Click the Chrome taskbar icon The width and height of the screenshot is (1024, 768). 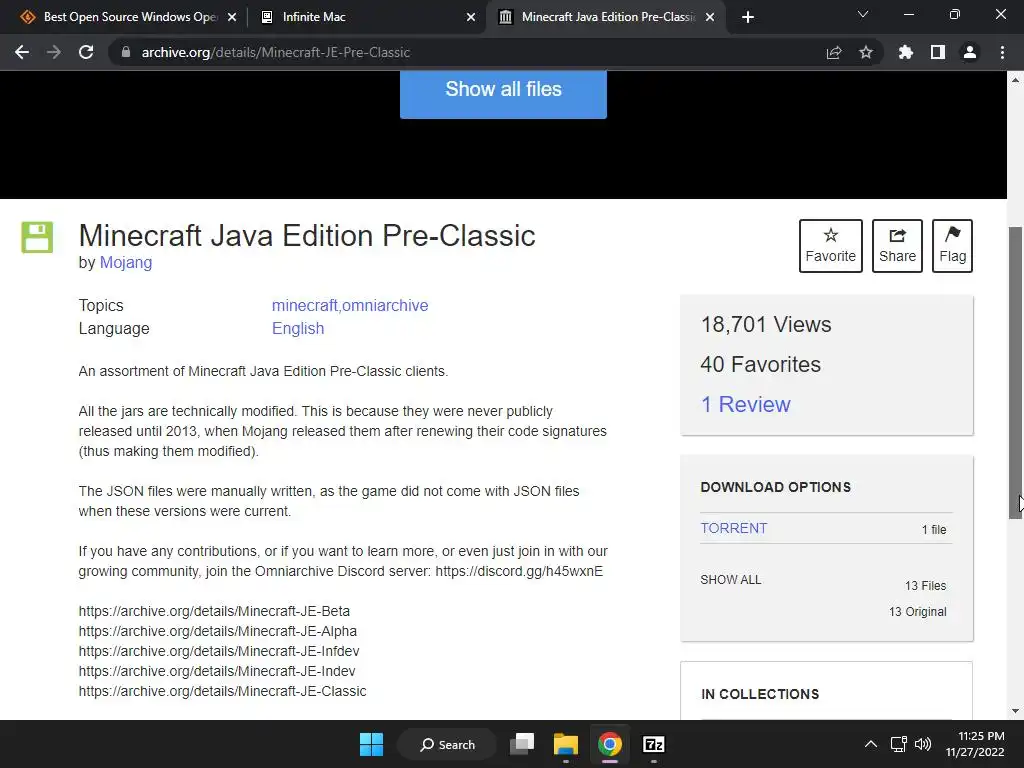(x=609, y=744)
